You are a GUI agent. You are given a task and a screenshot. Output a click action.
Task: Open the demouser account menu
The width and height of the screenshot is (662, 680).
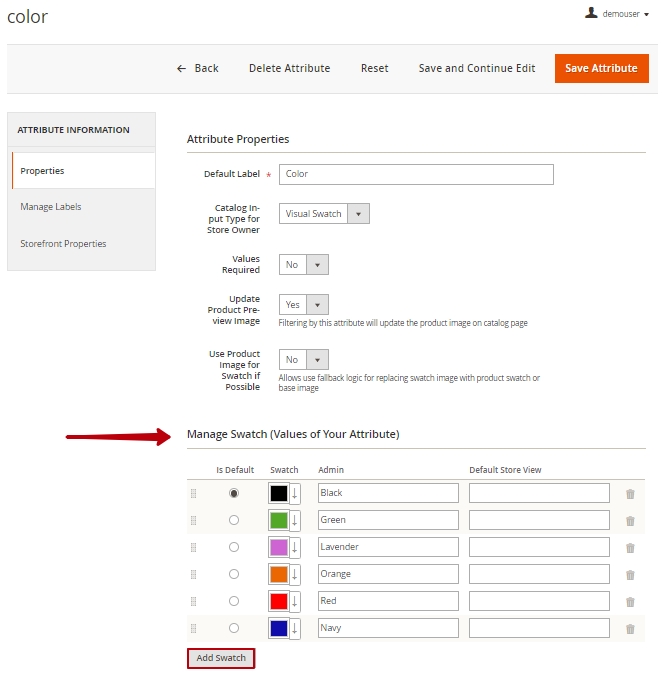pyautogui.click(x=617, y=14)
